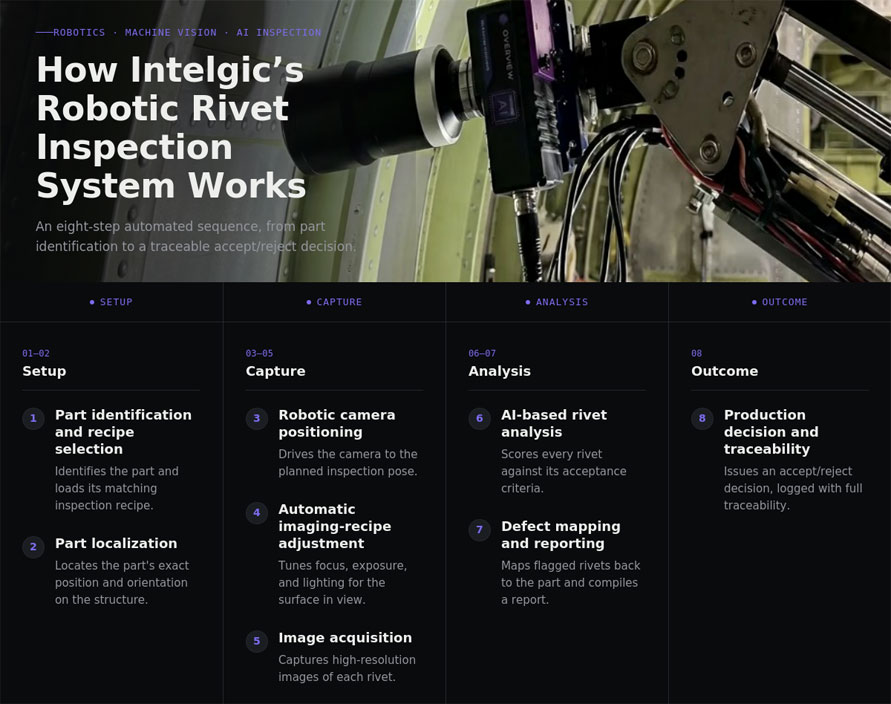Click the step 2 number badge
This screenshot has height=704, width=891.
tap(34, 547)
